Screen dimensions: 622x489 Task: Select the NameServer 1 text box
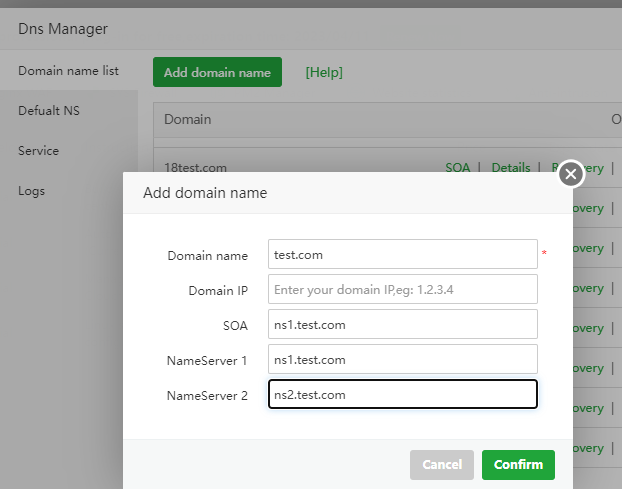click(x=403, y=359)
